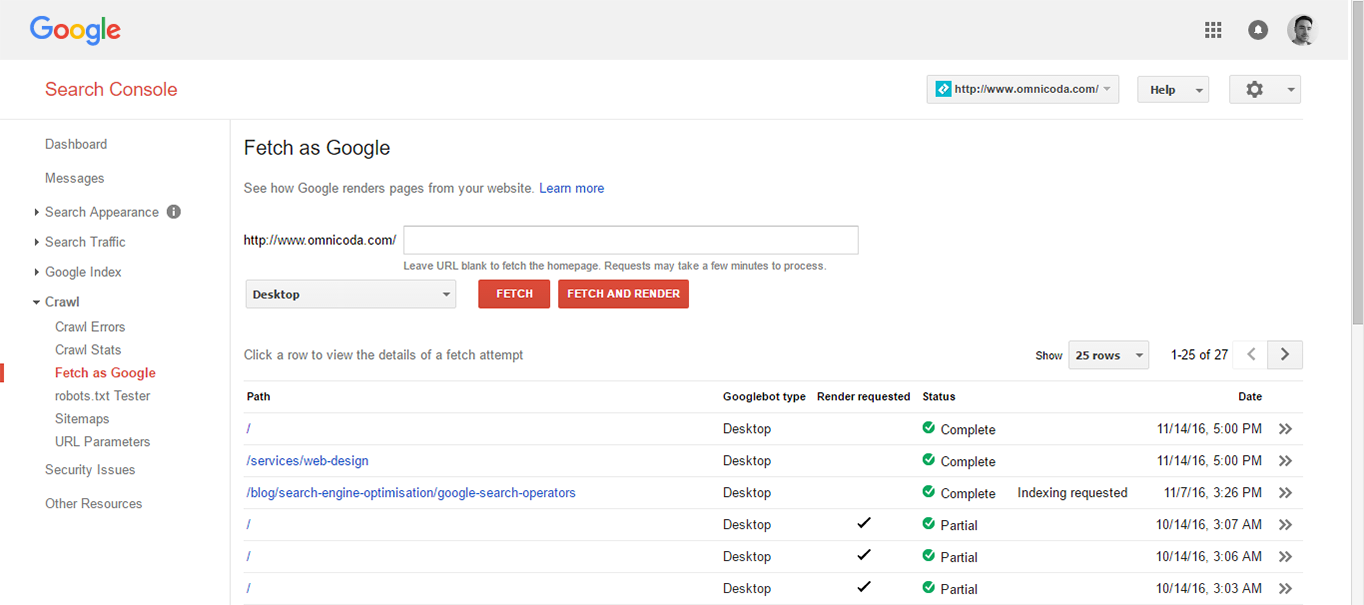Click green Partial status icon at 3:07 AM

929,524
